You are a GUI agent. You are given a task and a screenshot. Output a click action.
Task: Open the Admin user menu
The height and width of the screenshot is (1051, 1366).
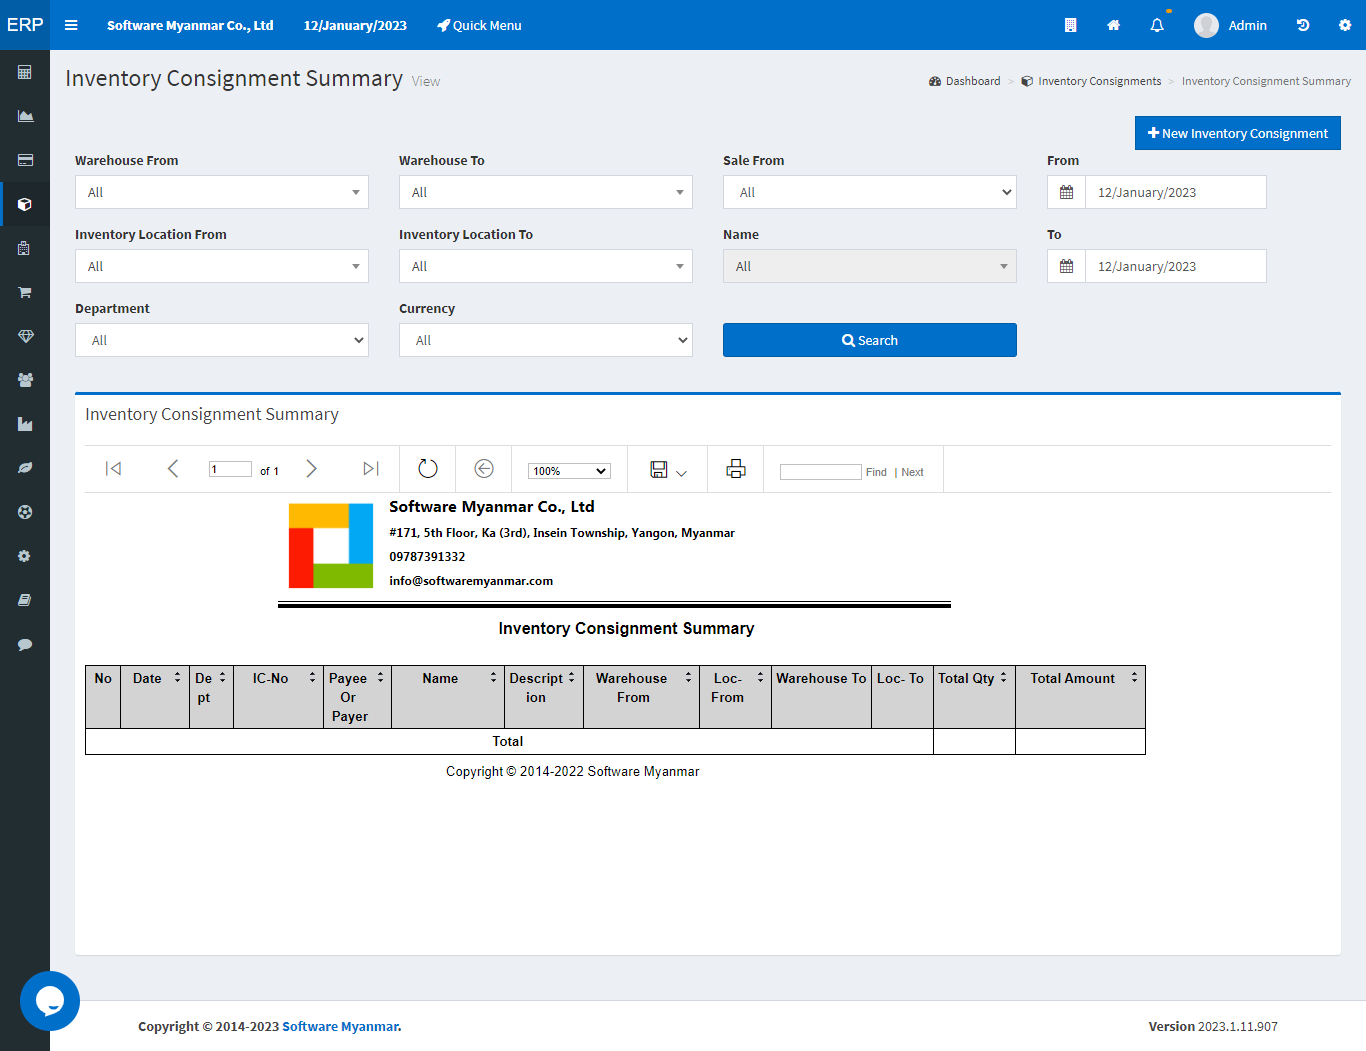pyautogui.click(x=1230, y=25)
